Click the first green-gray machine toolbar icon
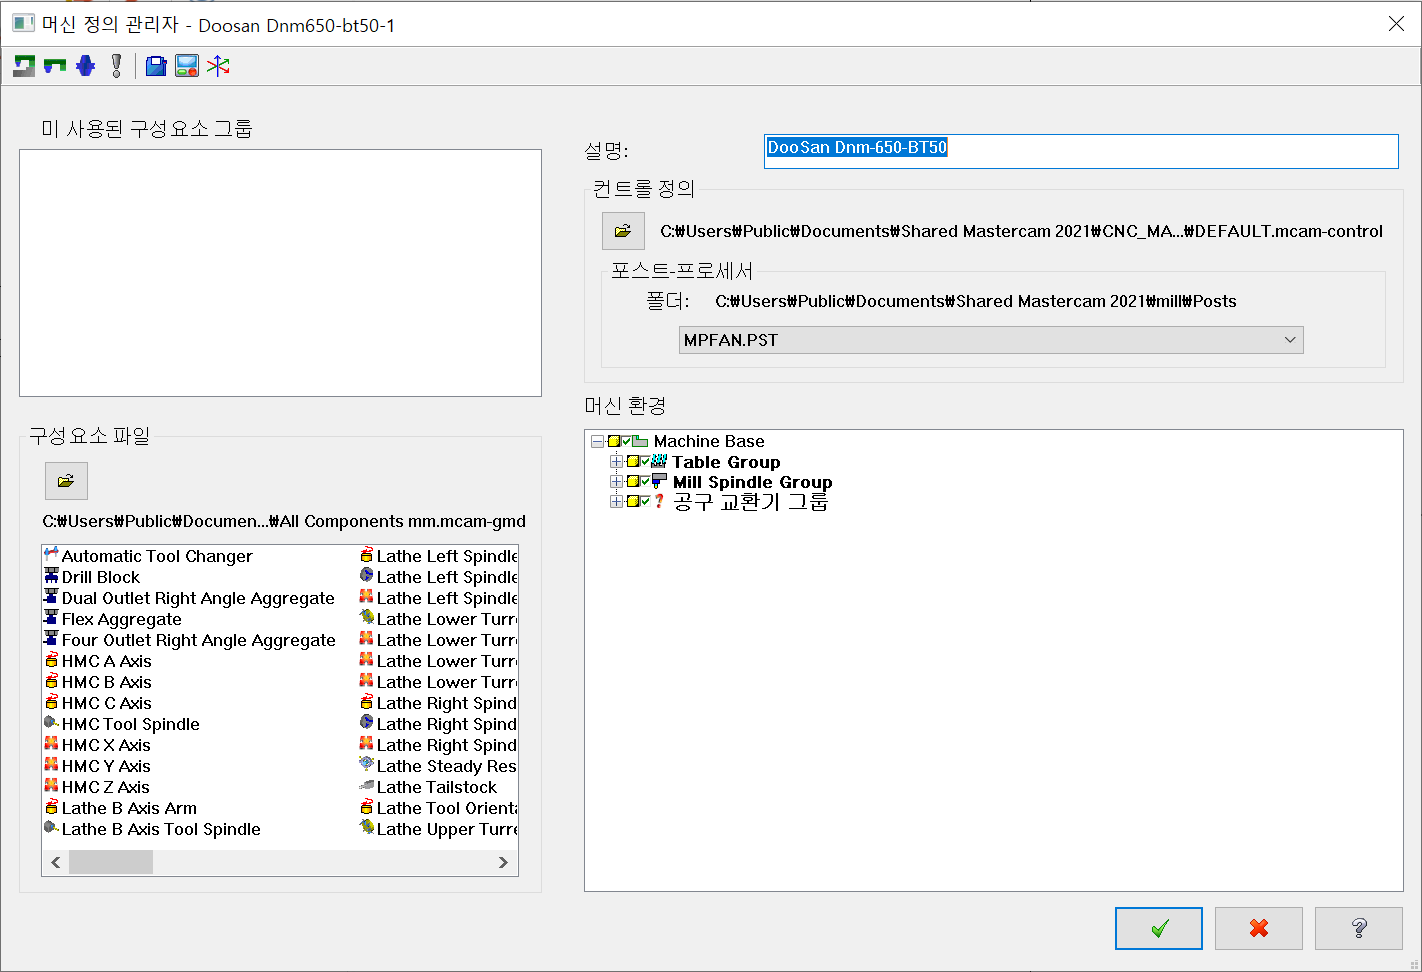Viewport: 1422px width, 972px height. (x=24, y=66)
